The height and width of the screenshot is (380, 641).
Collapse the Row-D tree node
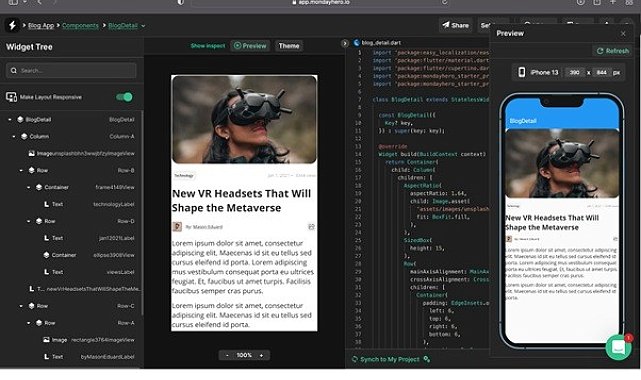[29, 221]
